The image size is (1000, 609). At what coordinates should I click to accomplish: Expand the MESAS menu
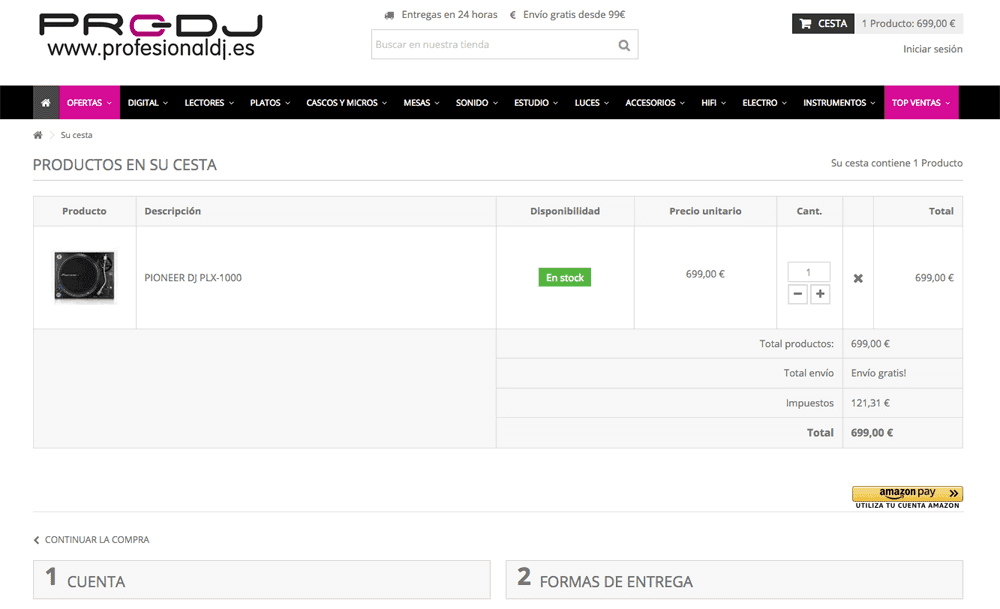pyautogui.click(x=421, y=103)
